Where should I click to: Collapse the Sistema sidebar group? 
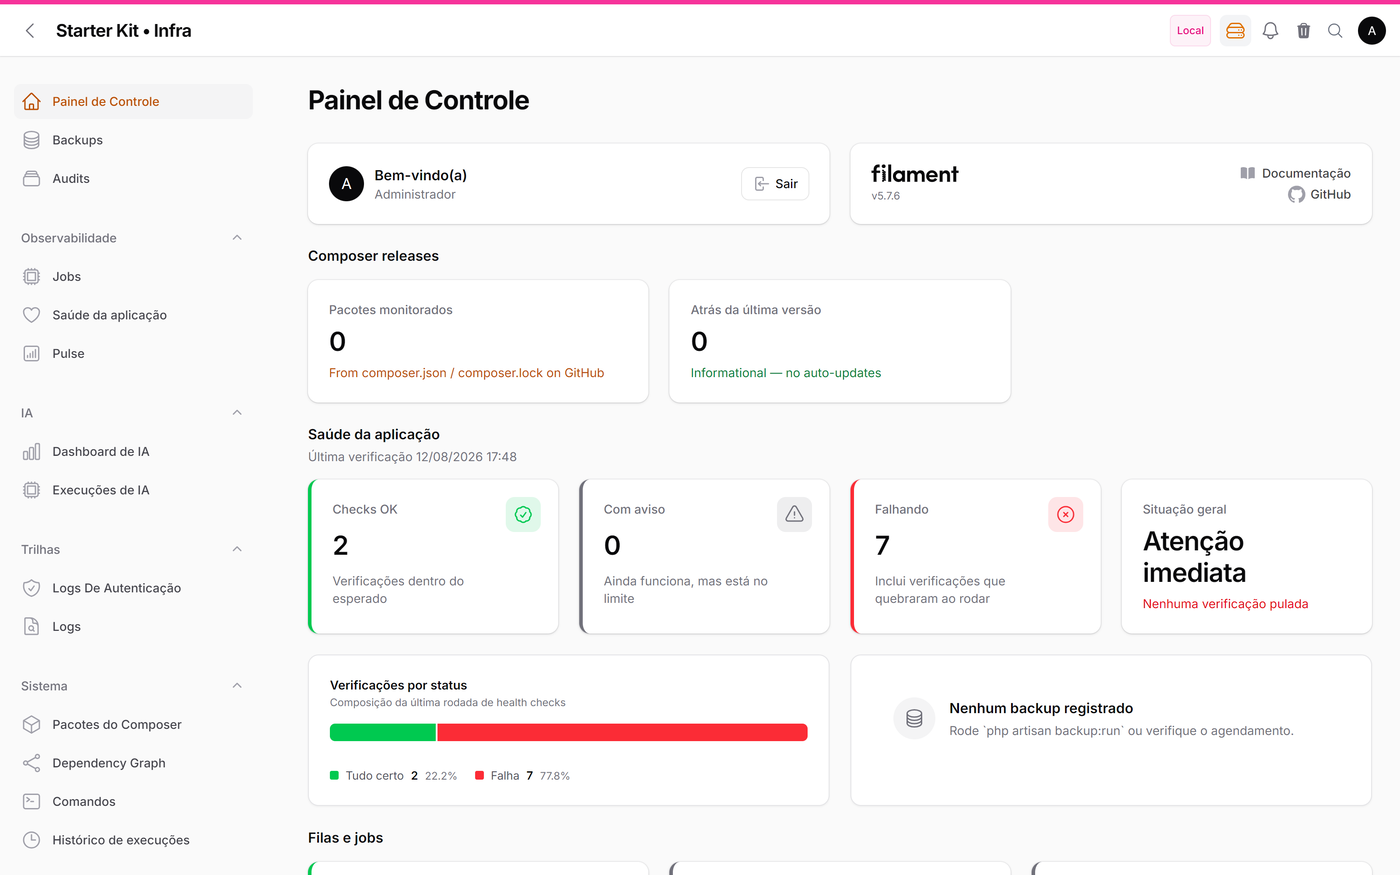pos(237,686)
